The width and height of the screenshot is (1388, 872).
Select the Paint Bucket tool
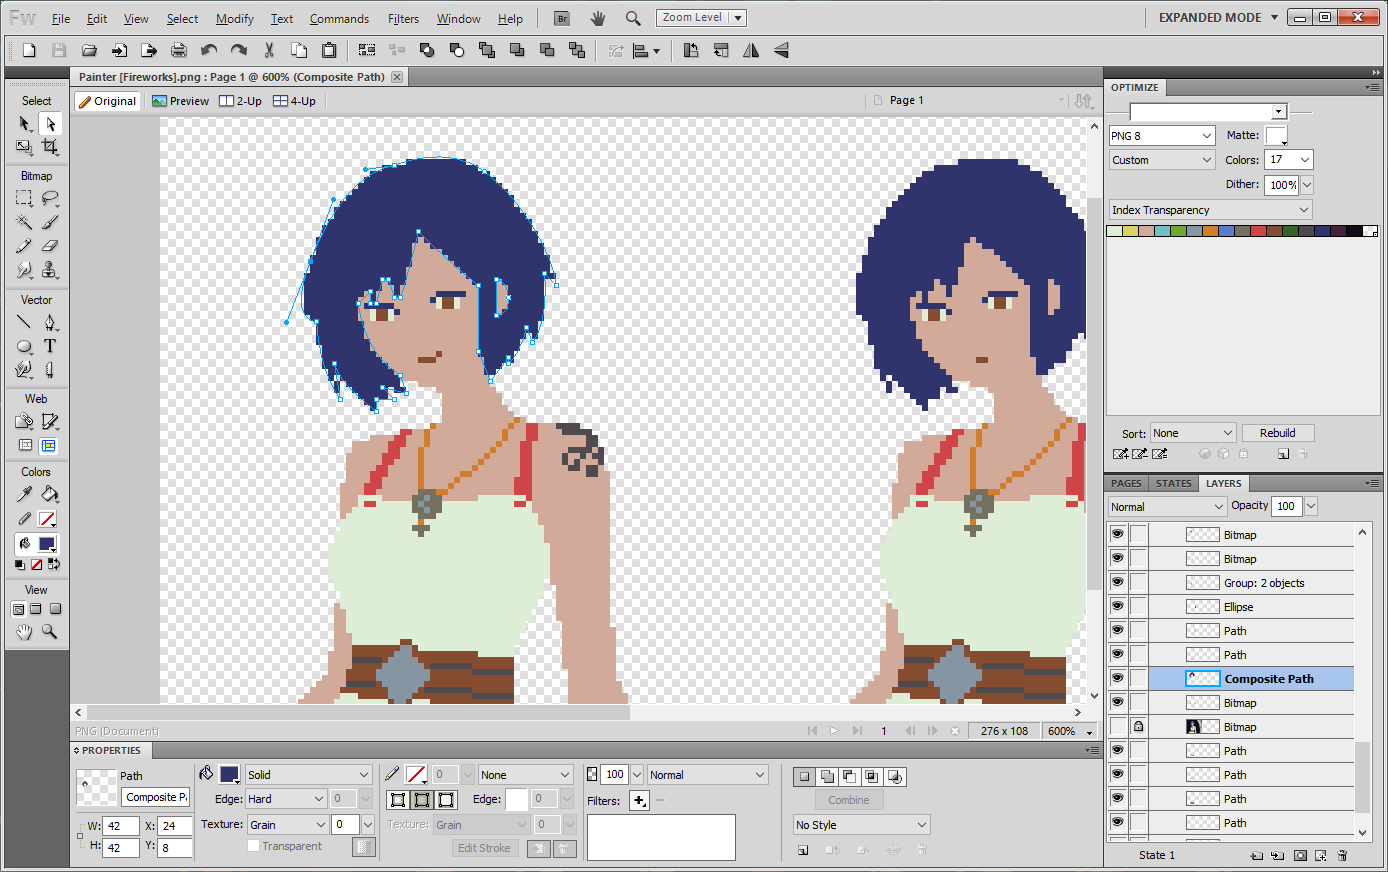(x=49, y=494)
